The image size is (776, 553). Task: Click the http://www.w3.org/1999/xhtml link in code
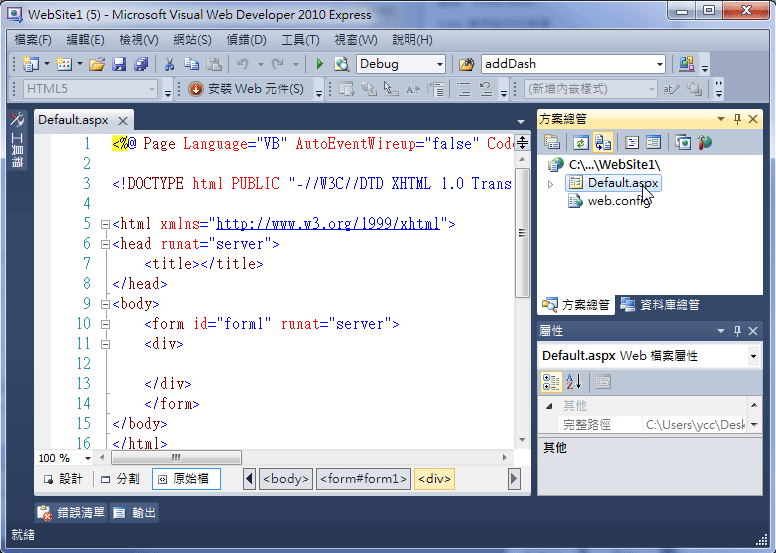tap(328, 224)
